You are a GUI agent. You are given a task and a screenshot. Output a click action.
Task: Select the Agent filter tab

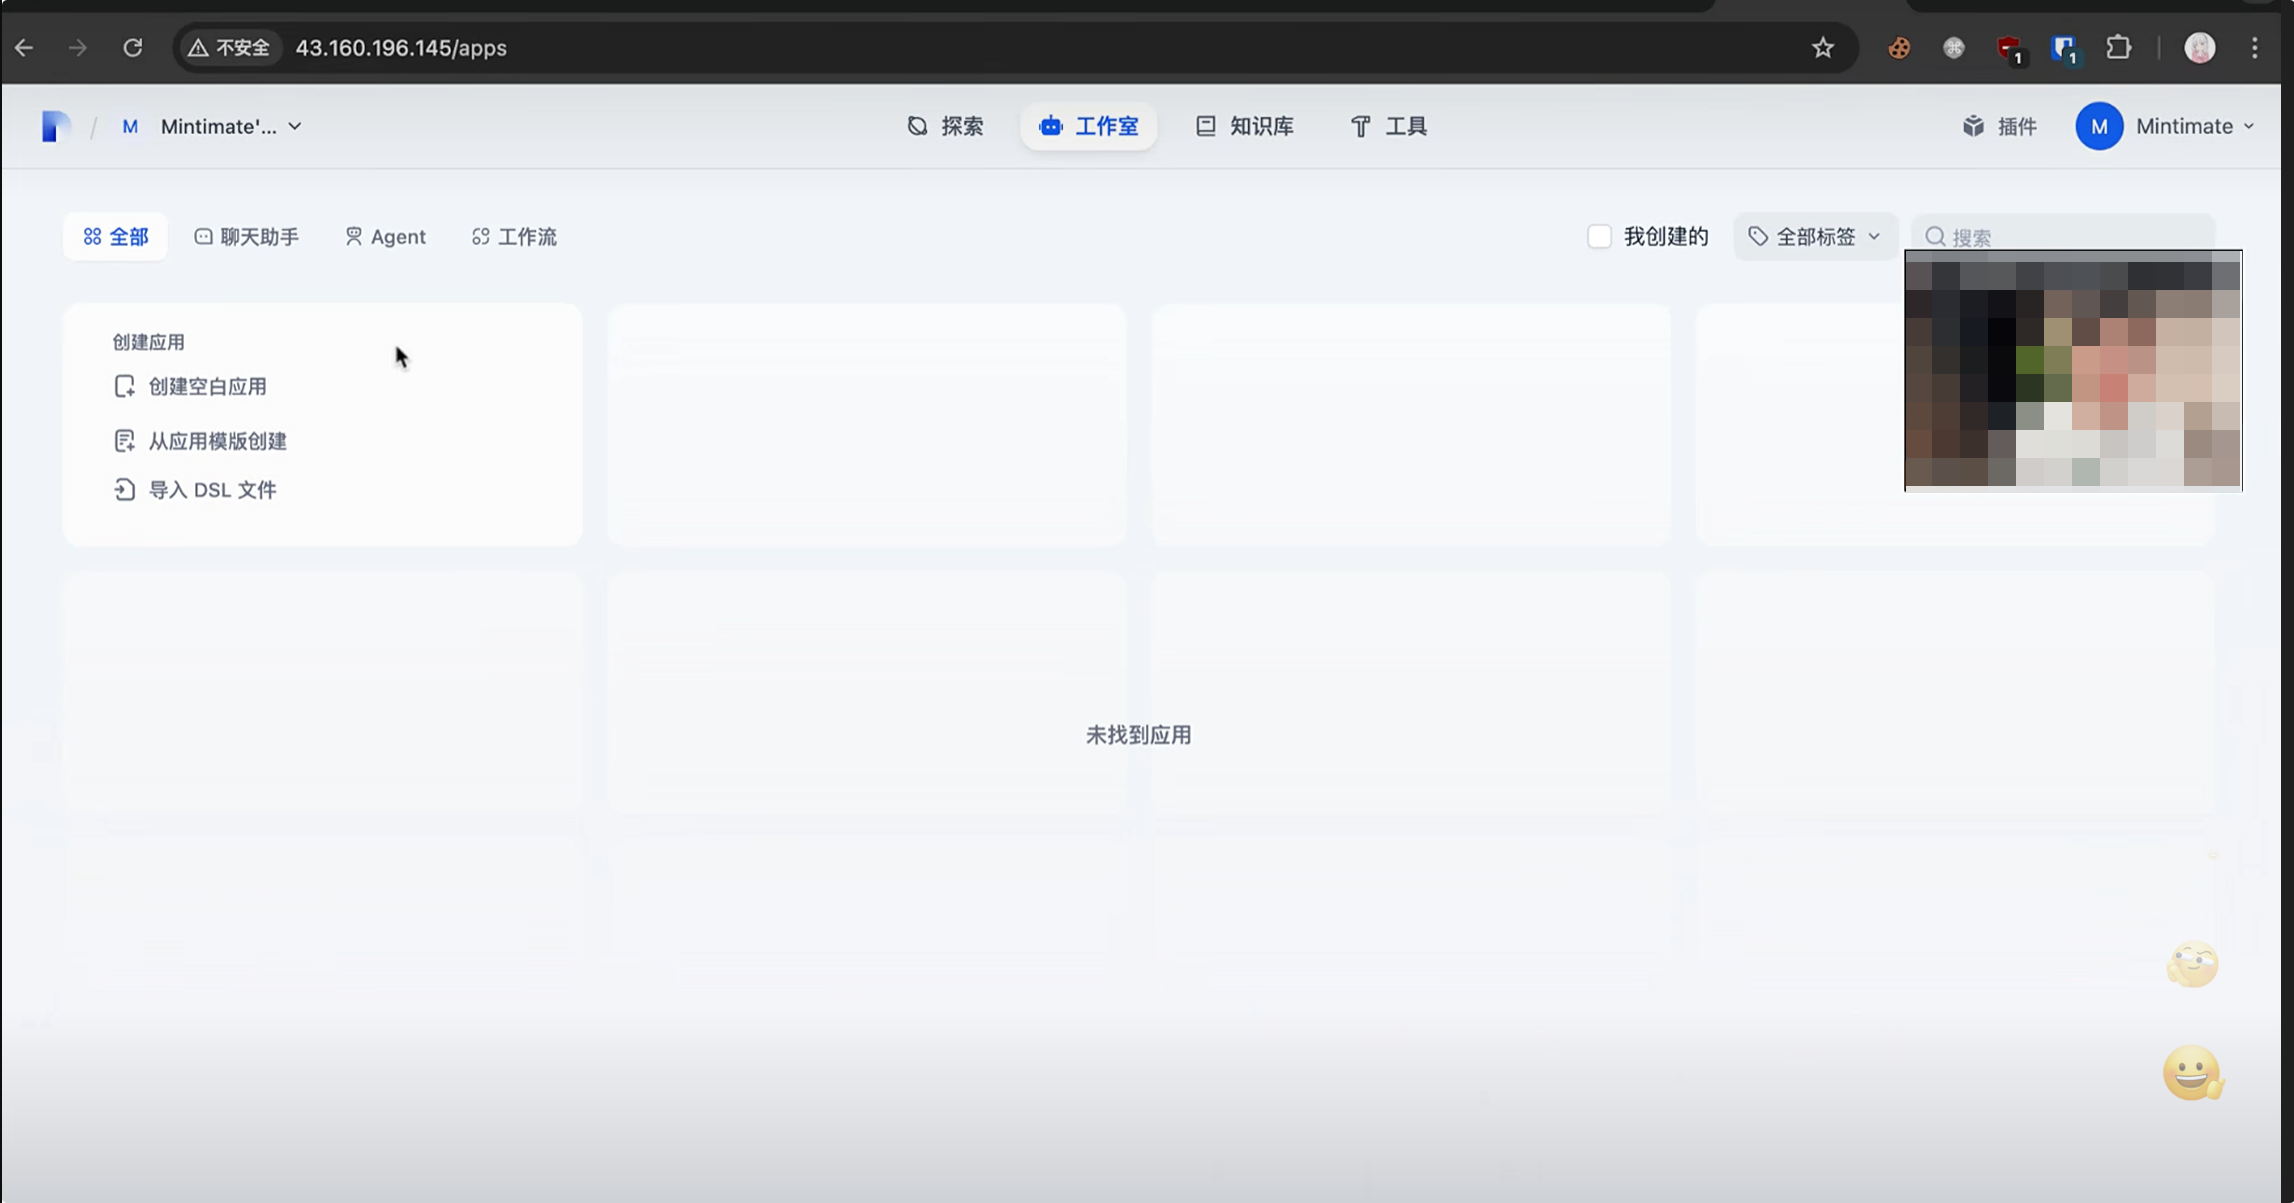point(385,236)
